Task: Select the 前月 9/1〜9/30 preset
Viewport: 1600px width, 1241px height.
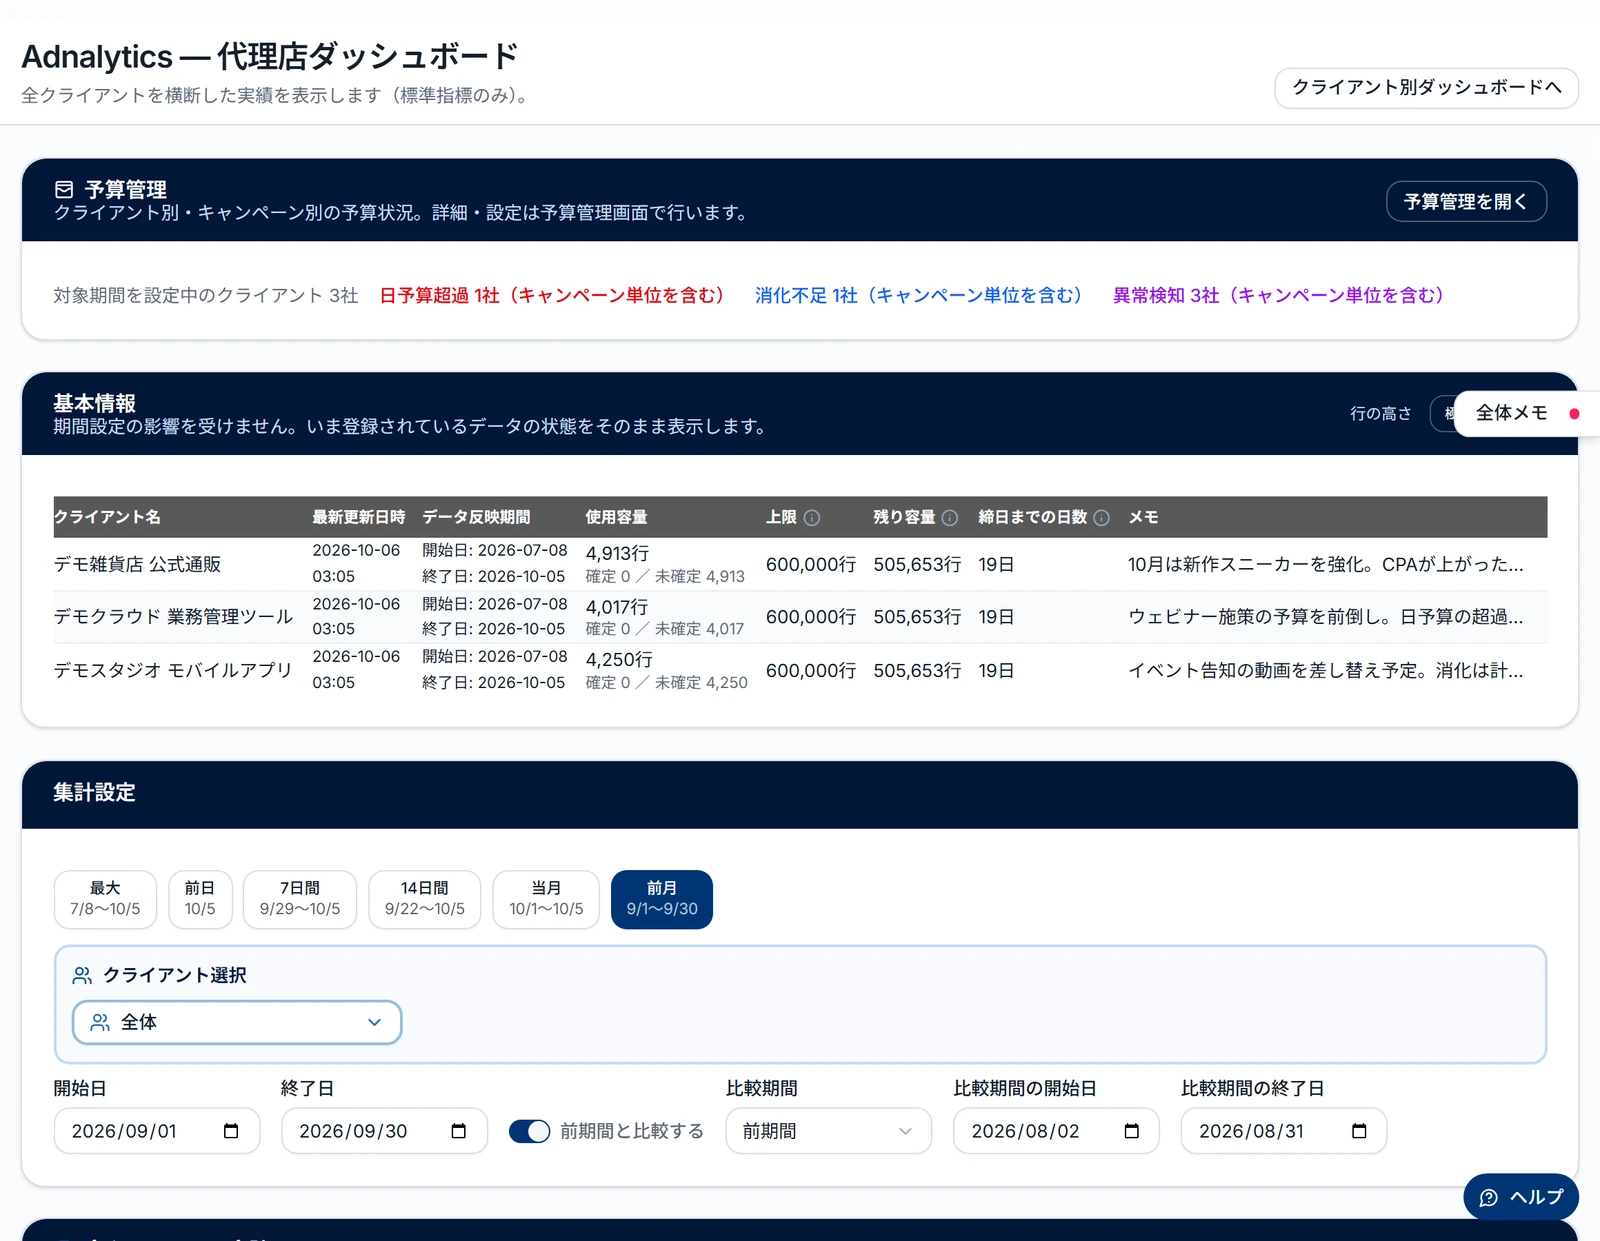Action: pyautogui.click(x=662, y=899)
